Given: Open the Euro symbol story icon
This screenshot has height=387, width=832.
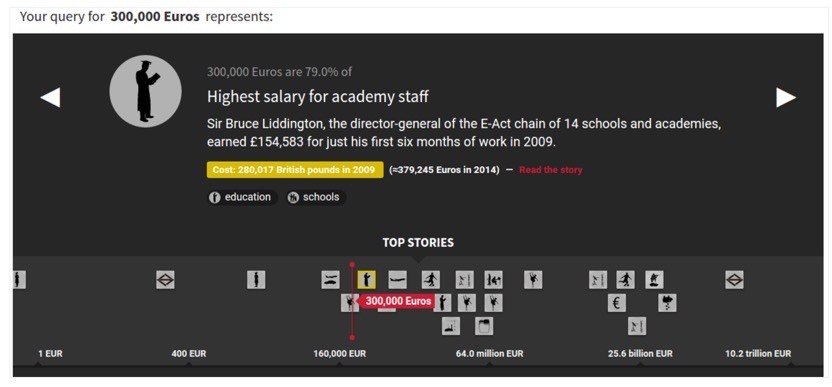Looking at the screenshot, I should pos(617,303).
